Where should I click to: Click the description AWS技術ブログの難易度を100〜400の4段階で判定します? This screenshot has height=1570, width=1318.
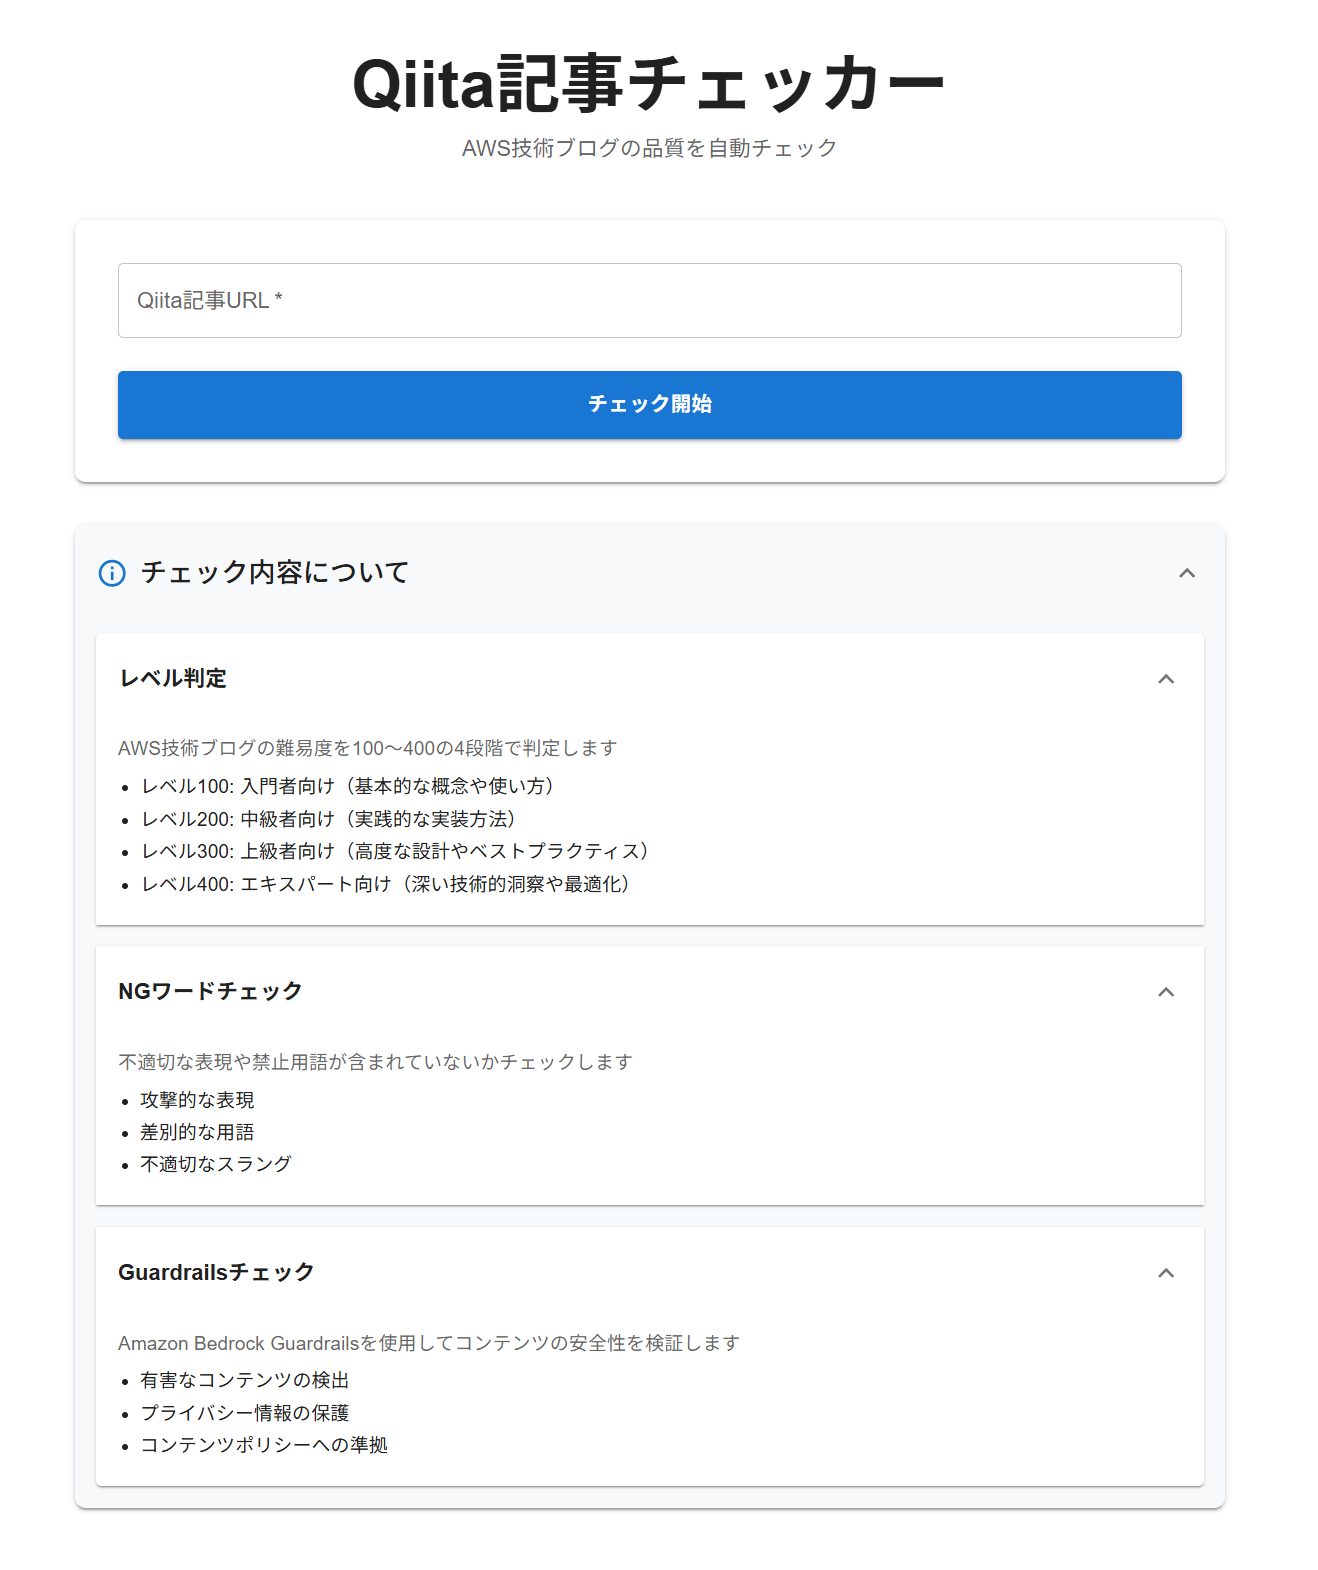pyautogui.click(x=368, y=748)
